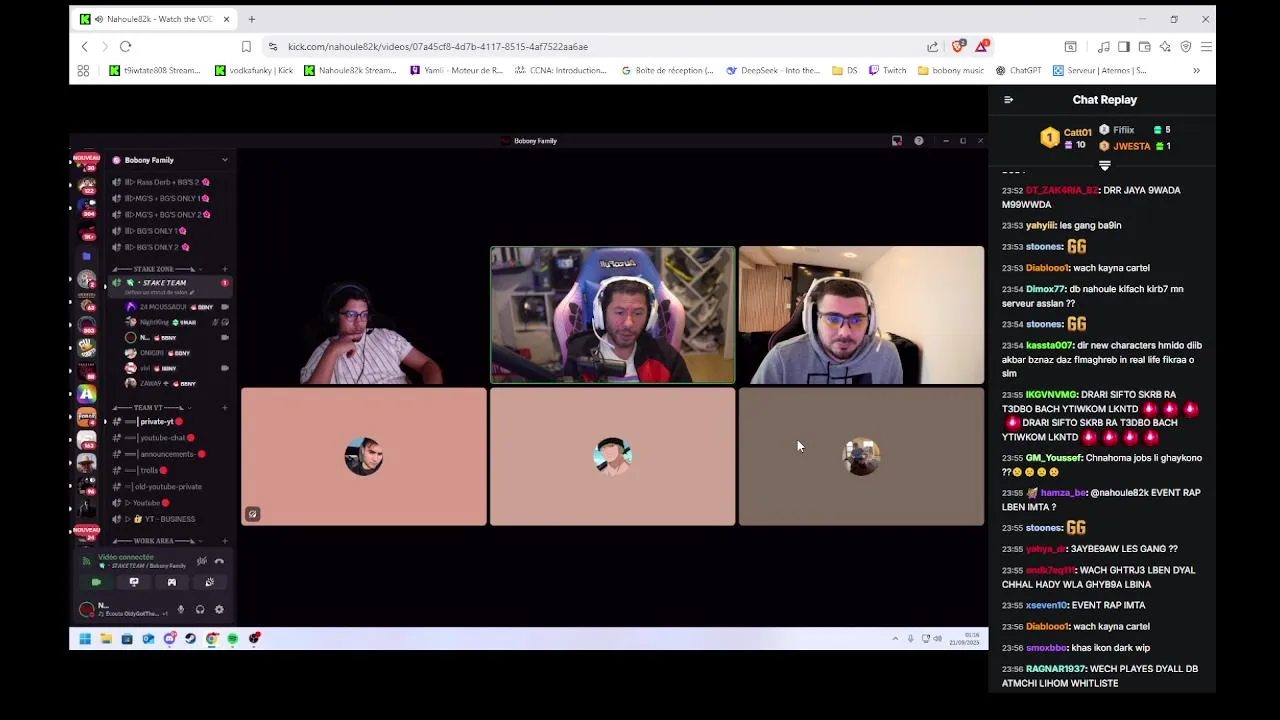This screenshot has width=1280, height=720.
Task: Click the hoodie streamer's webcam tile
Action: [x=861, y=315]
